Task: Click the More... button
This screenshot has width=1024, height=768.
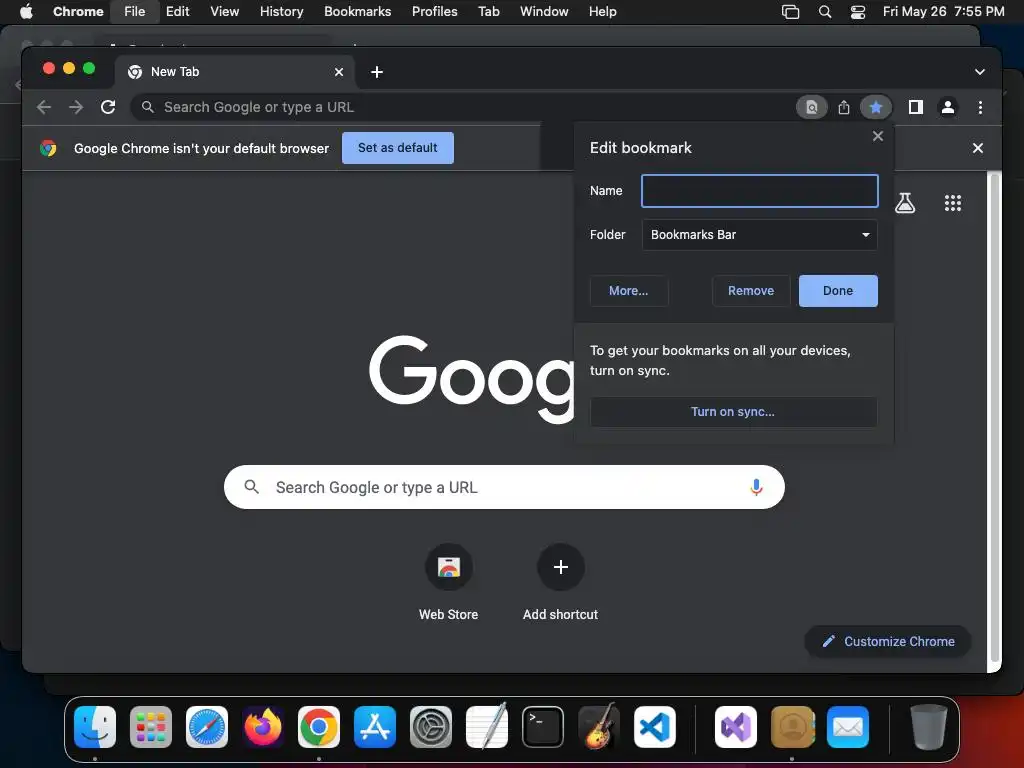Action: (x=628, y=291)
